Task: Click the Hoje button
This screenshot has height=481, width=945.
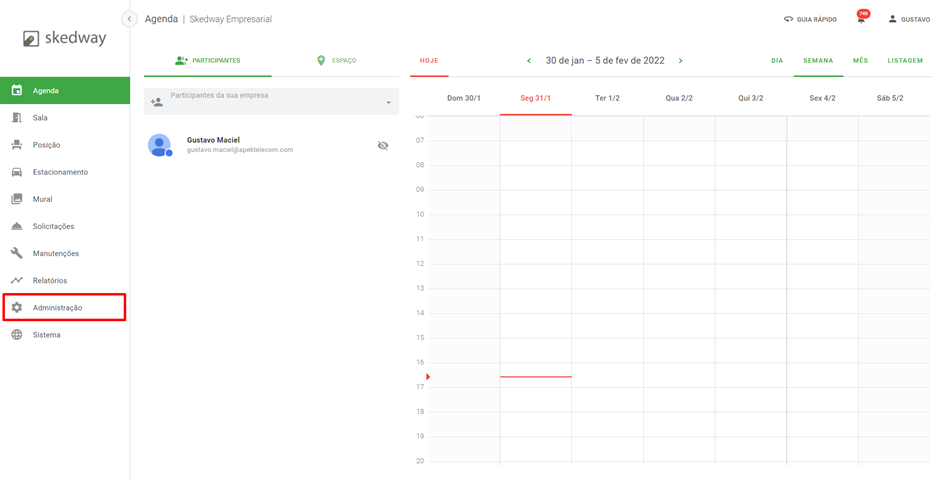Action: pyautogui.click(x=429, y=61)
